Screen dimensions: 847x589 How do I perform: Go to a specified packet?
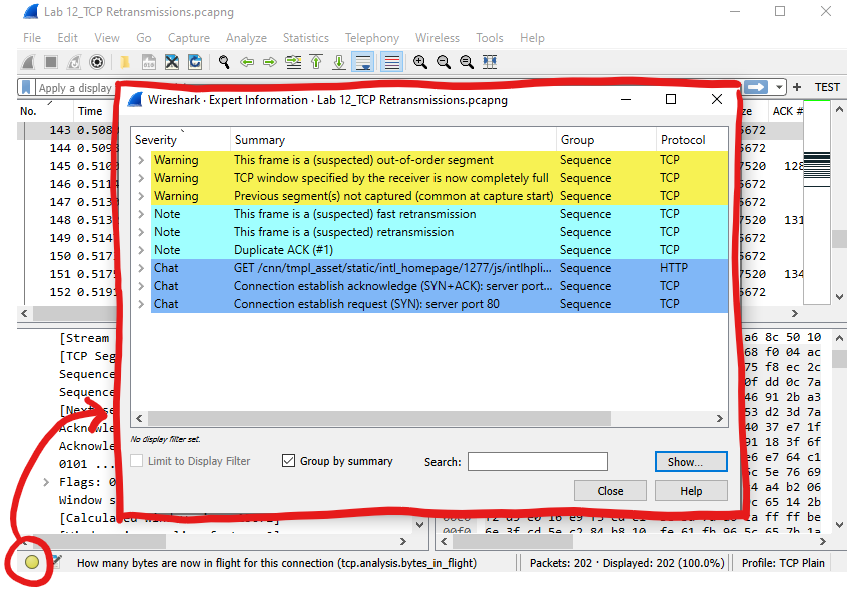click(x=293, y=62)
